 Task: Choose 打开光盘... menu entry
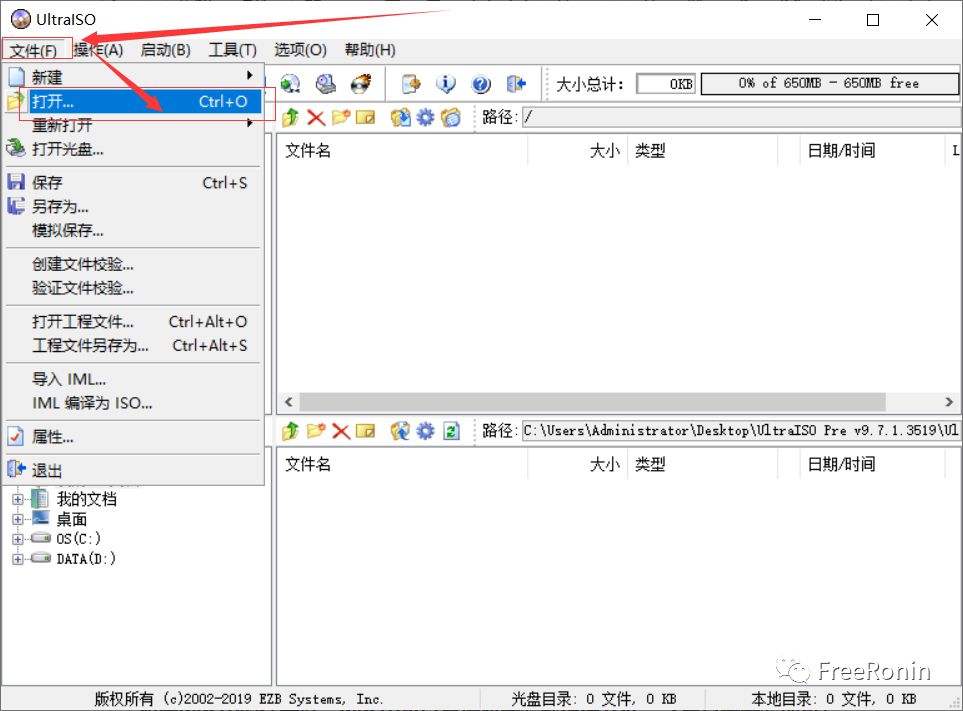134,149
